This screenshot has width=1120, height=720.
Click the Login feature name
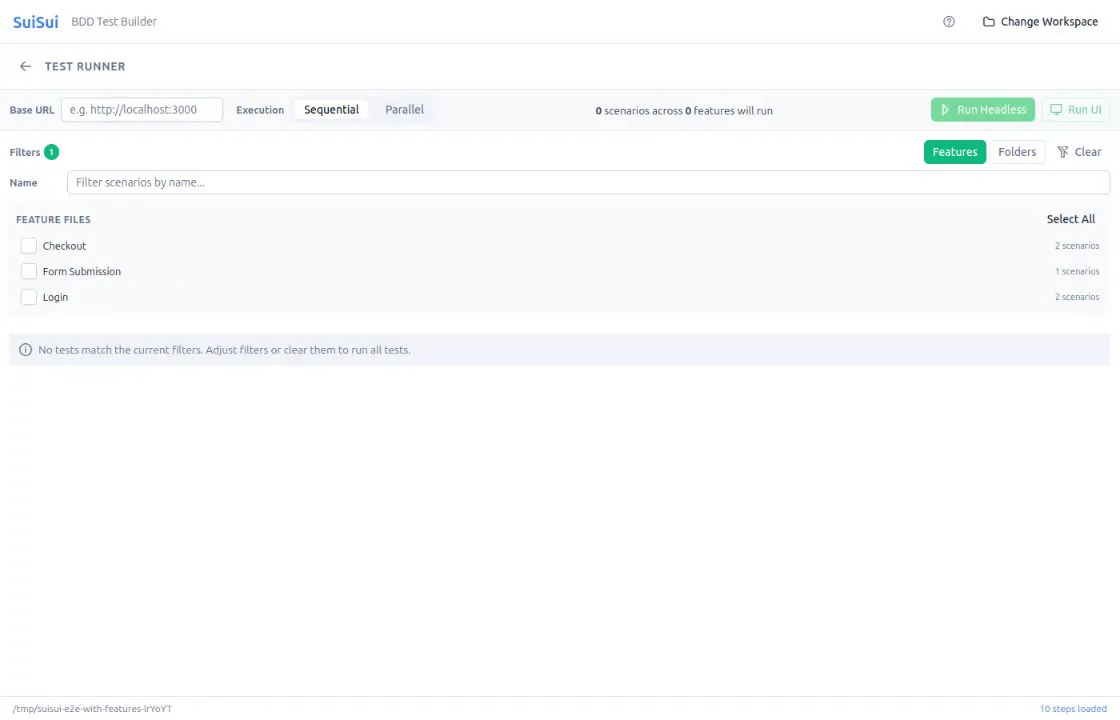tap(56, 297)
